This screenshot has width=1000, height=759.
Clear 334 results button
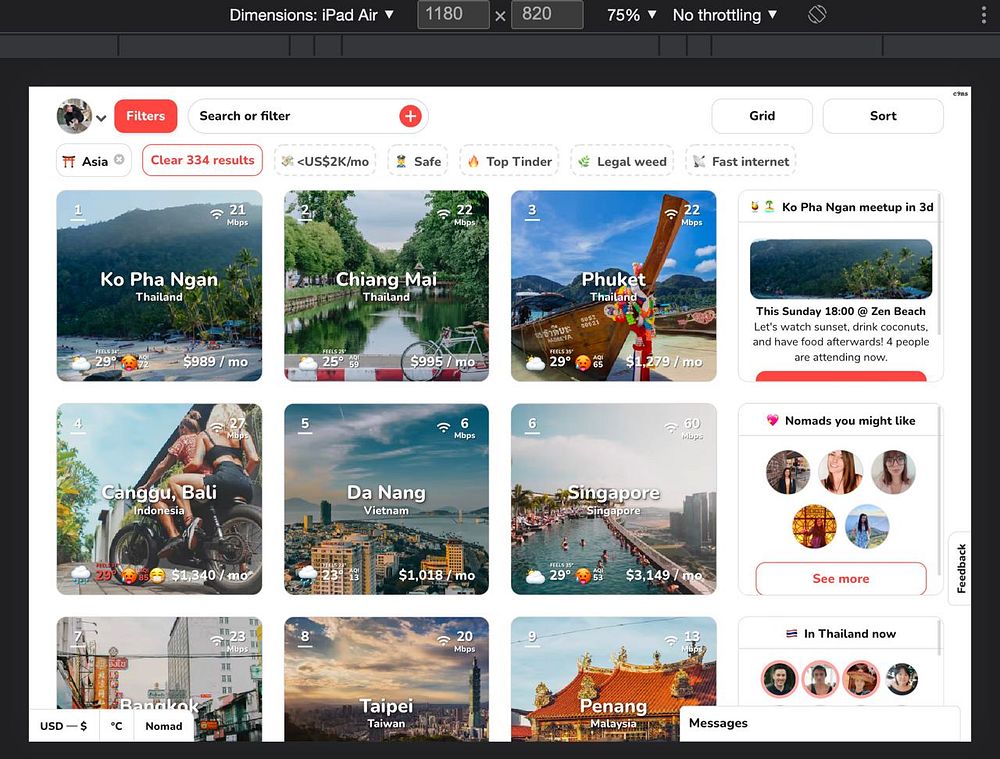tap(202, 160)
